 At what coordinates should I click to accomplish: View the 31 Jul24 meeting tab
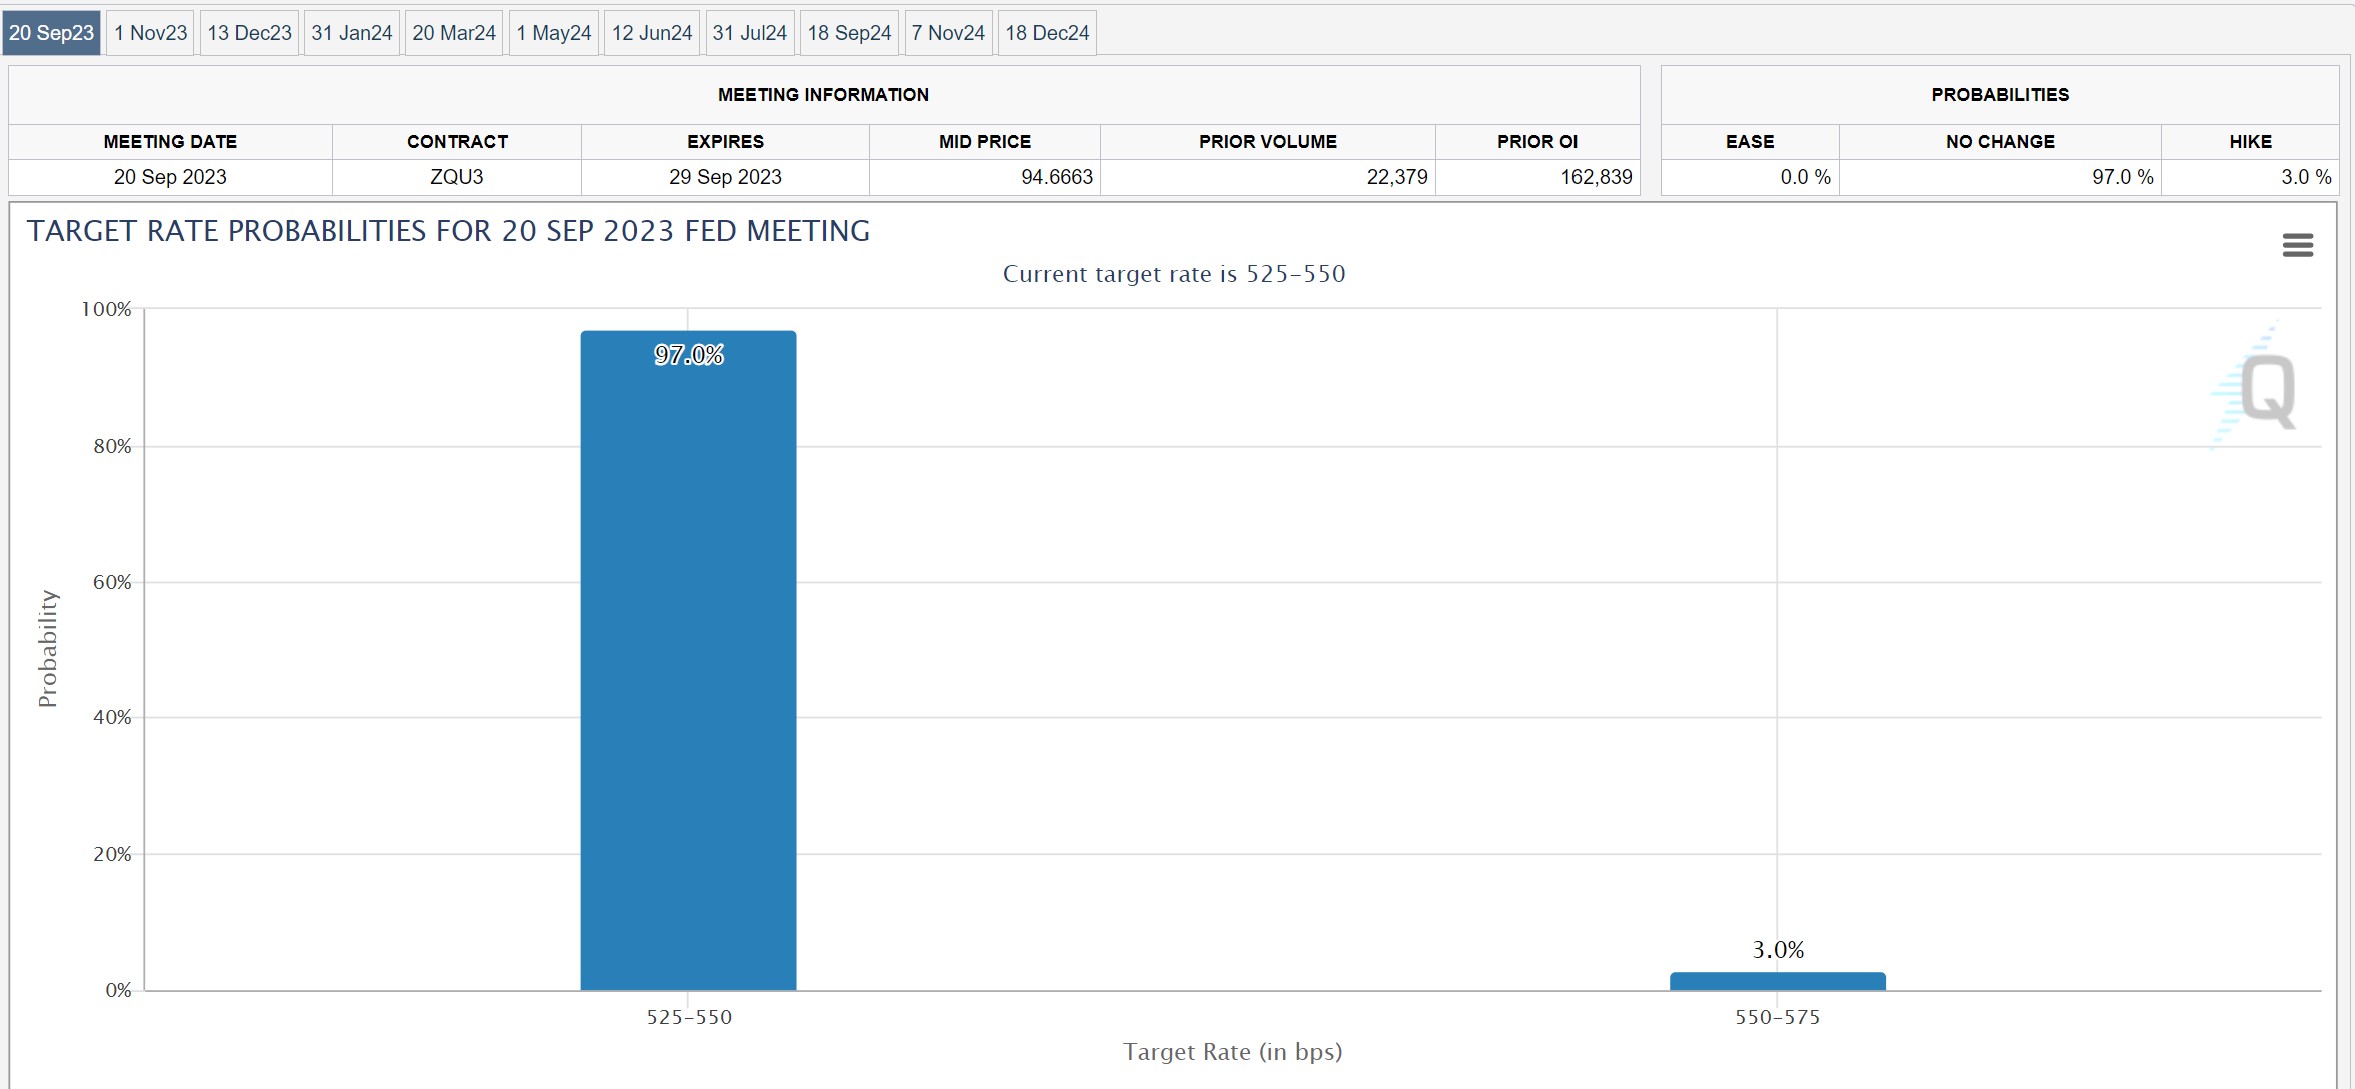click(x=749, y=33)
